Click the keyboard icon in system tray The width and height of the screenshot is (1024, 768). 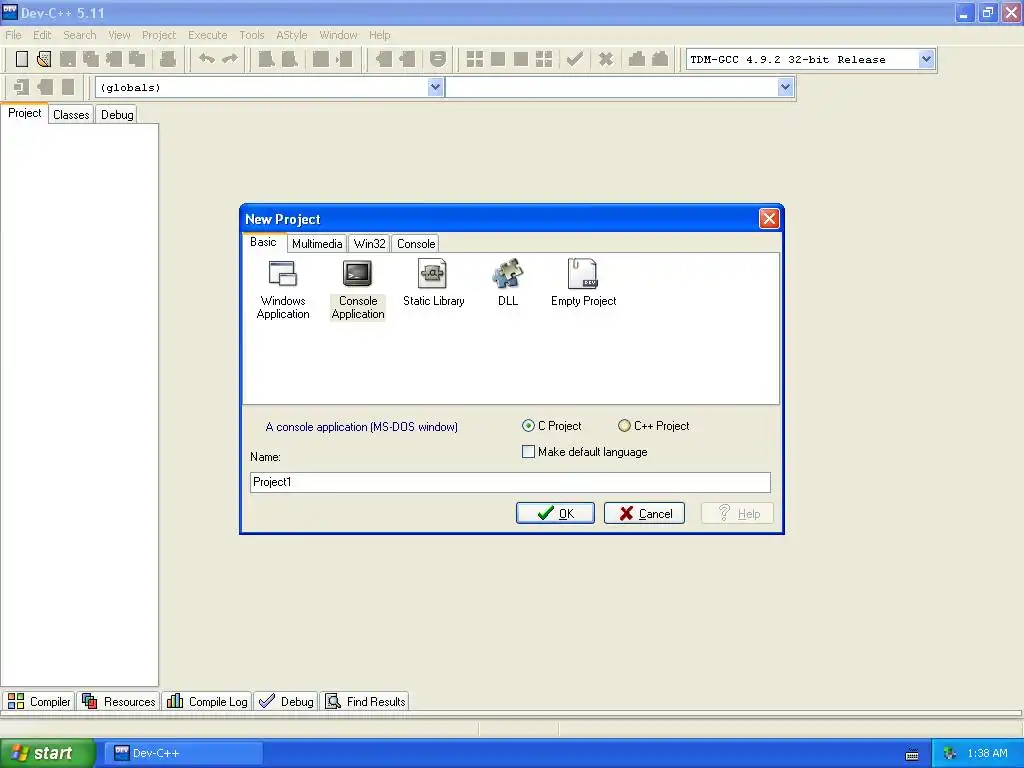[x=912, y=754]
